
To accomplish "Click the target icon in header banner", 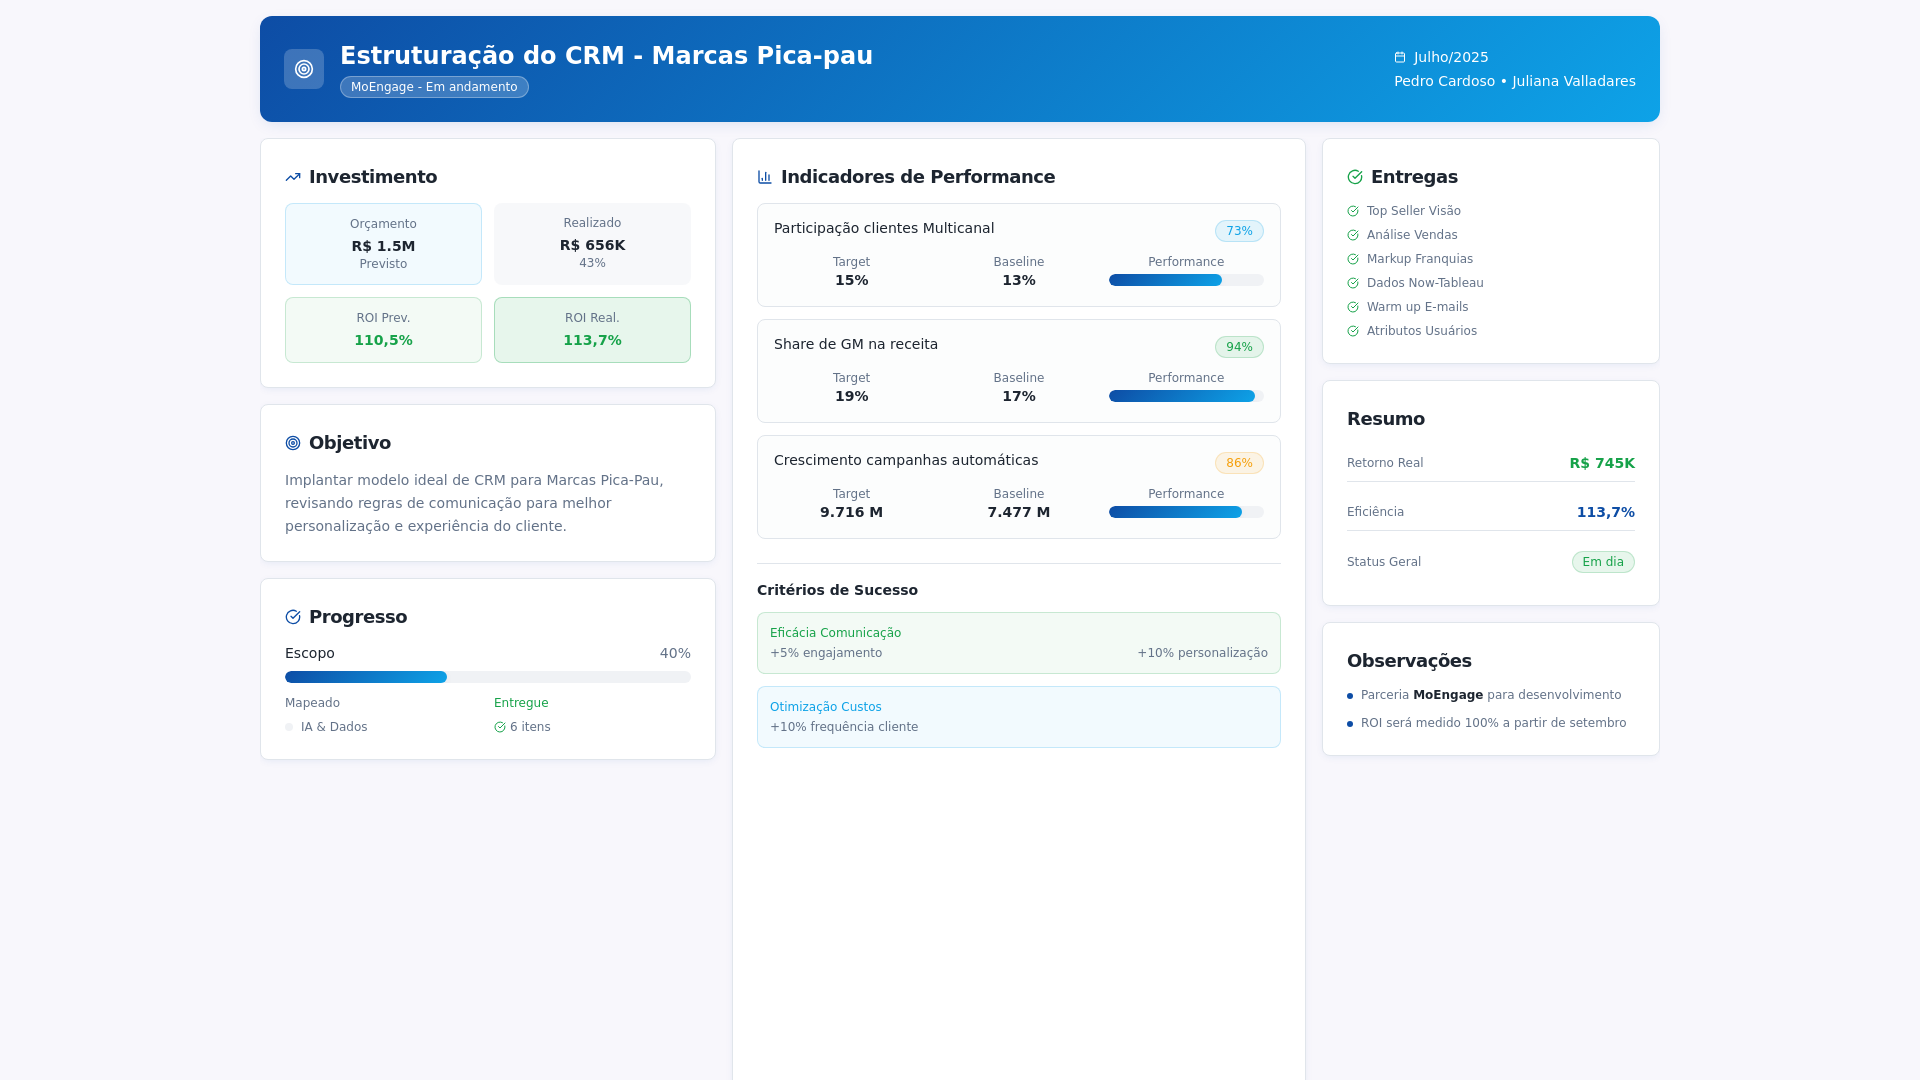I will click(x=304, y=69).
